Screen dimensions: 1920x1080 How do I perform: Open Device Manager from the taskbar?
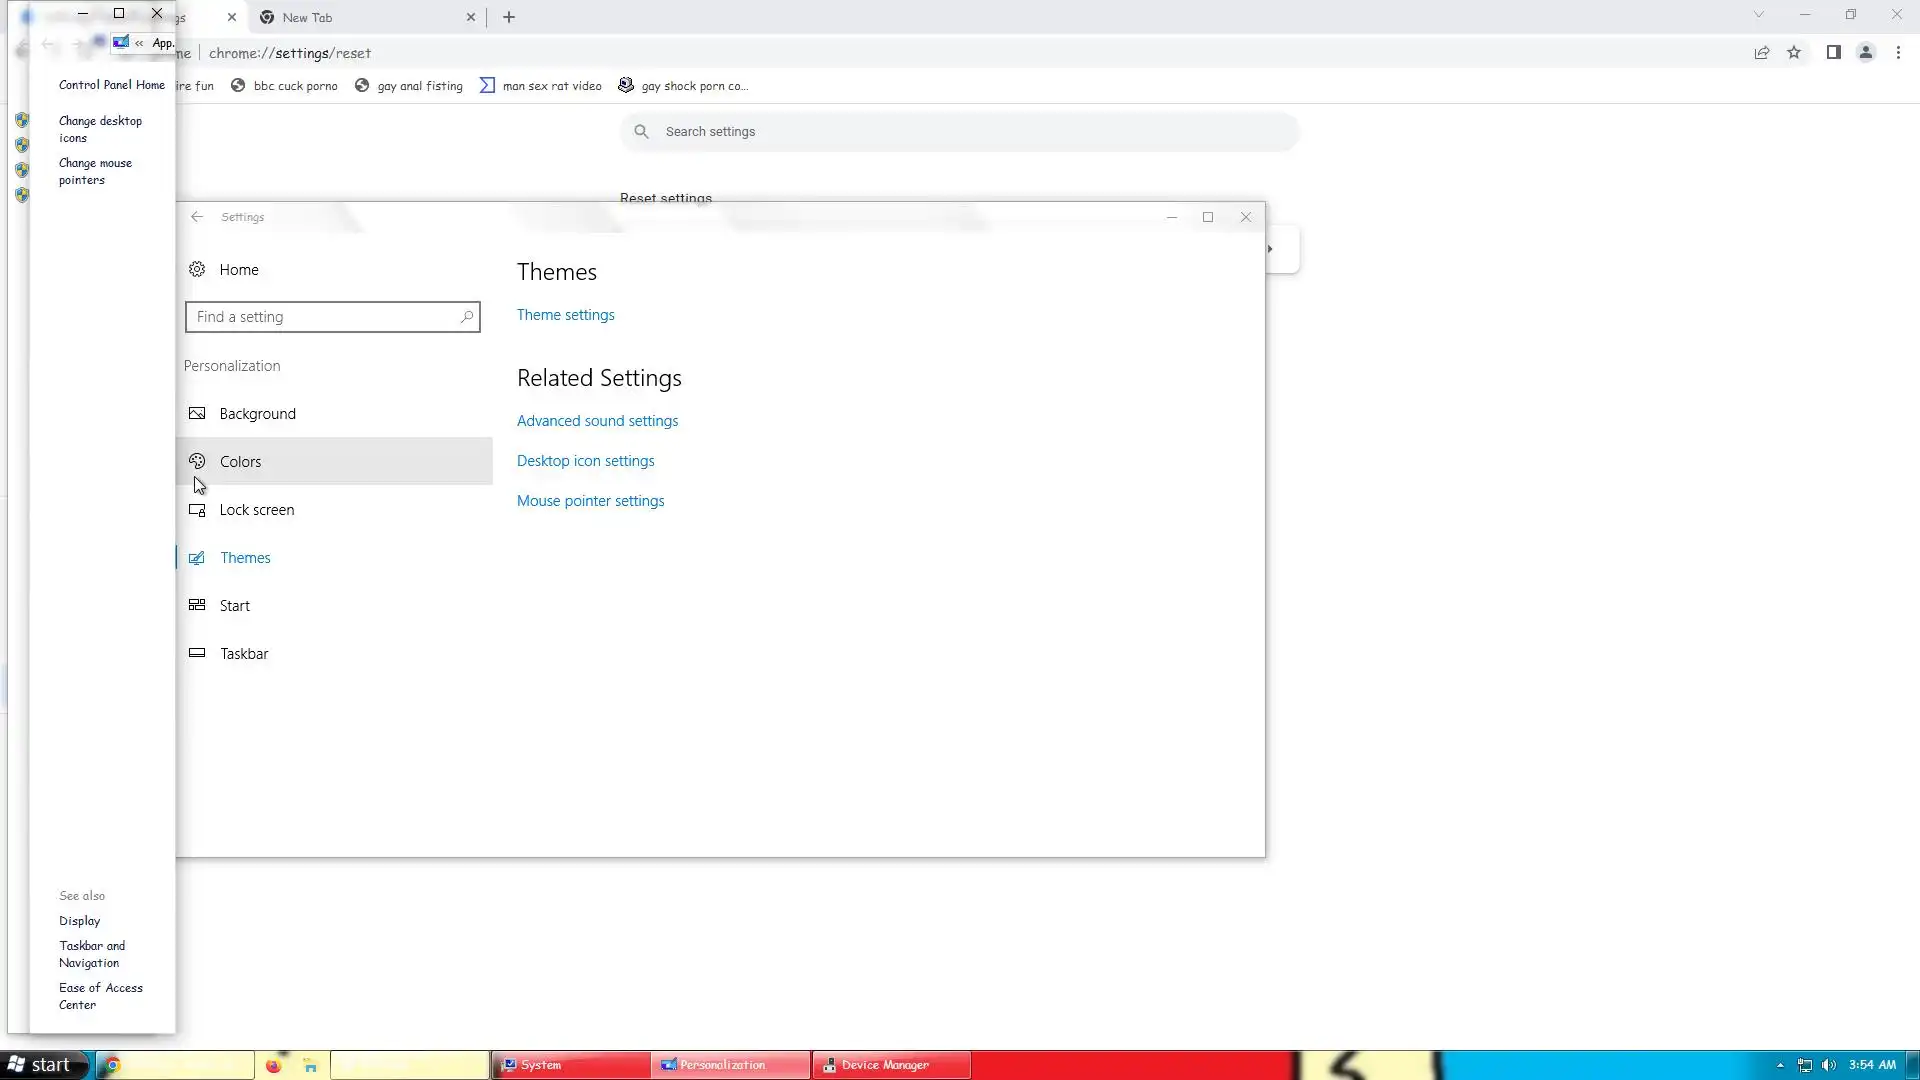pos(885,1065)
